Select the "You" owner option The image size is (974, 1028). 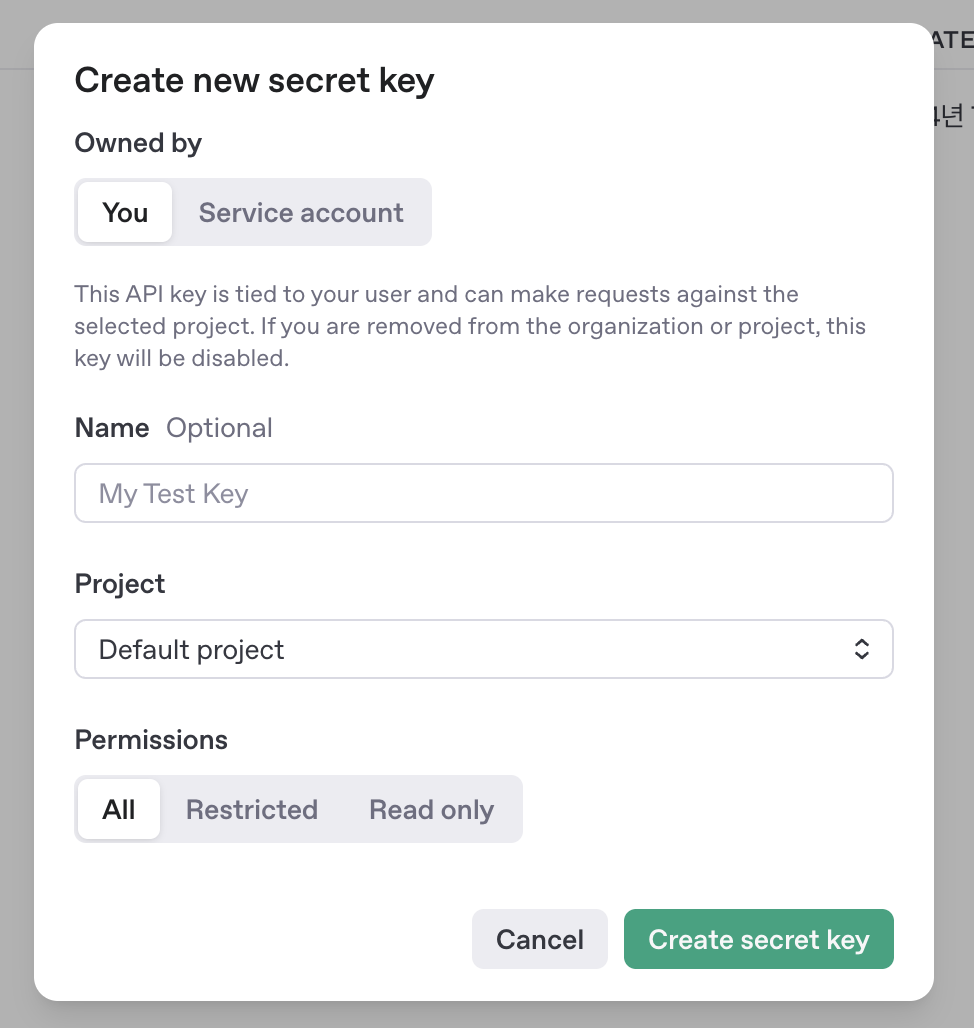(x=125, y=212)
